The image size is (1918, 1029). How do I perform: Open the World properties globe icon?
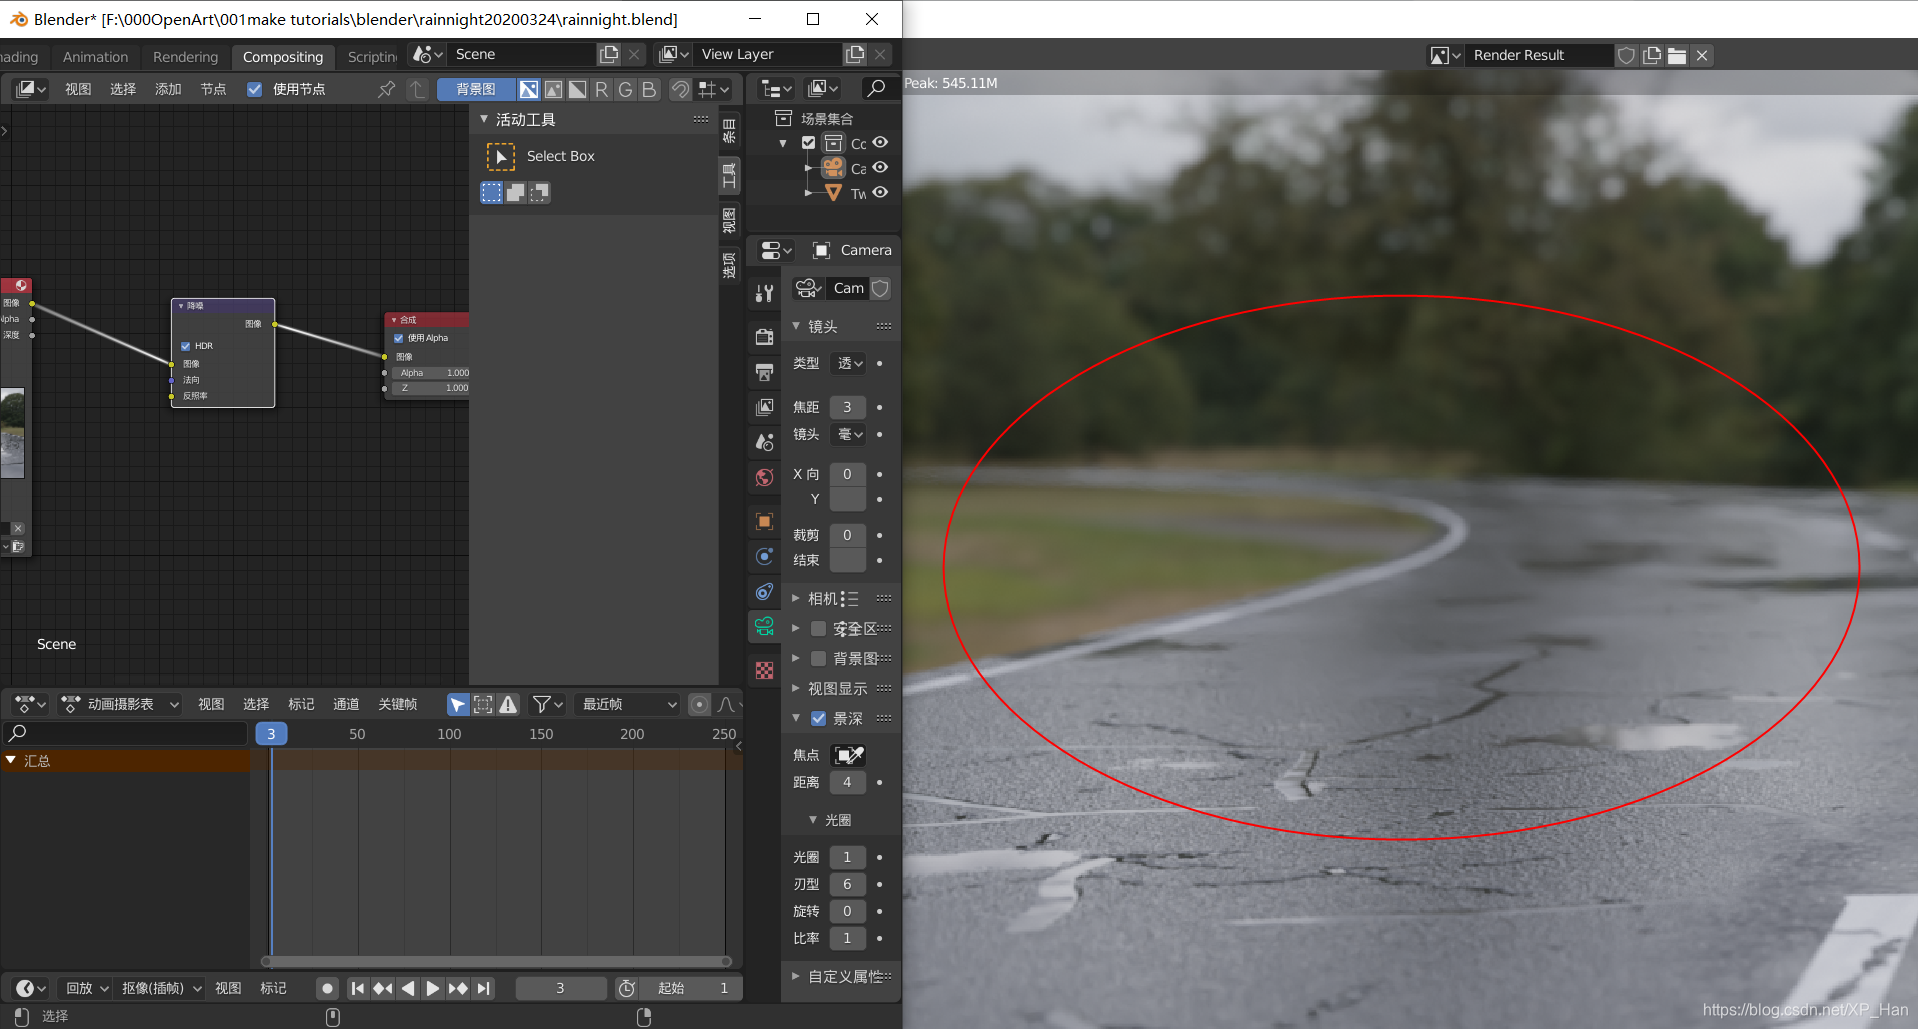[x=764, y=477]
